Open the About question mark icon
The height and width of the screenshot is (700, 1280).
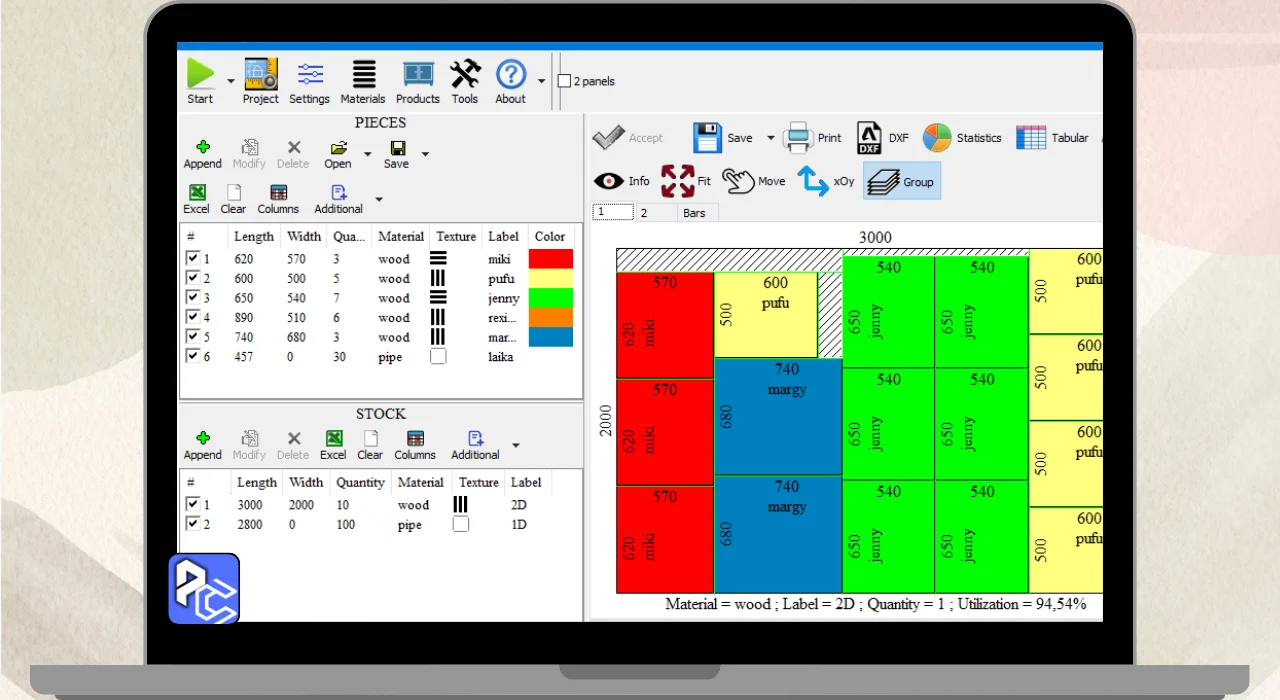(511, 74)
